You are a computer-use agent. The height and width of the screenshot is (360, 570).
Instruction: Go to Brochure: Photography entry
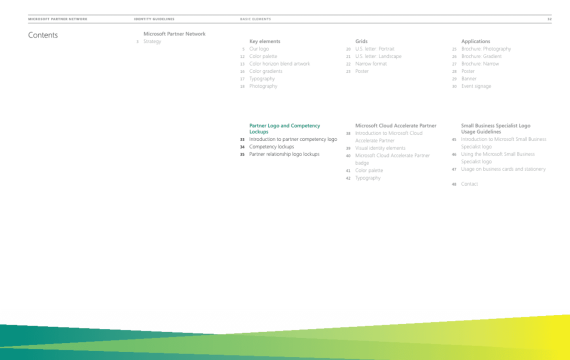click(x=486, y=49)
